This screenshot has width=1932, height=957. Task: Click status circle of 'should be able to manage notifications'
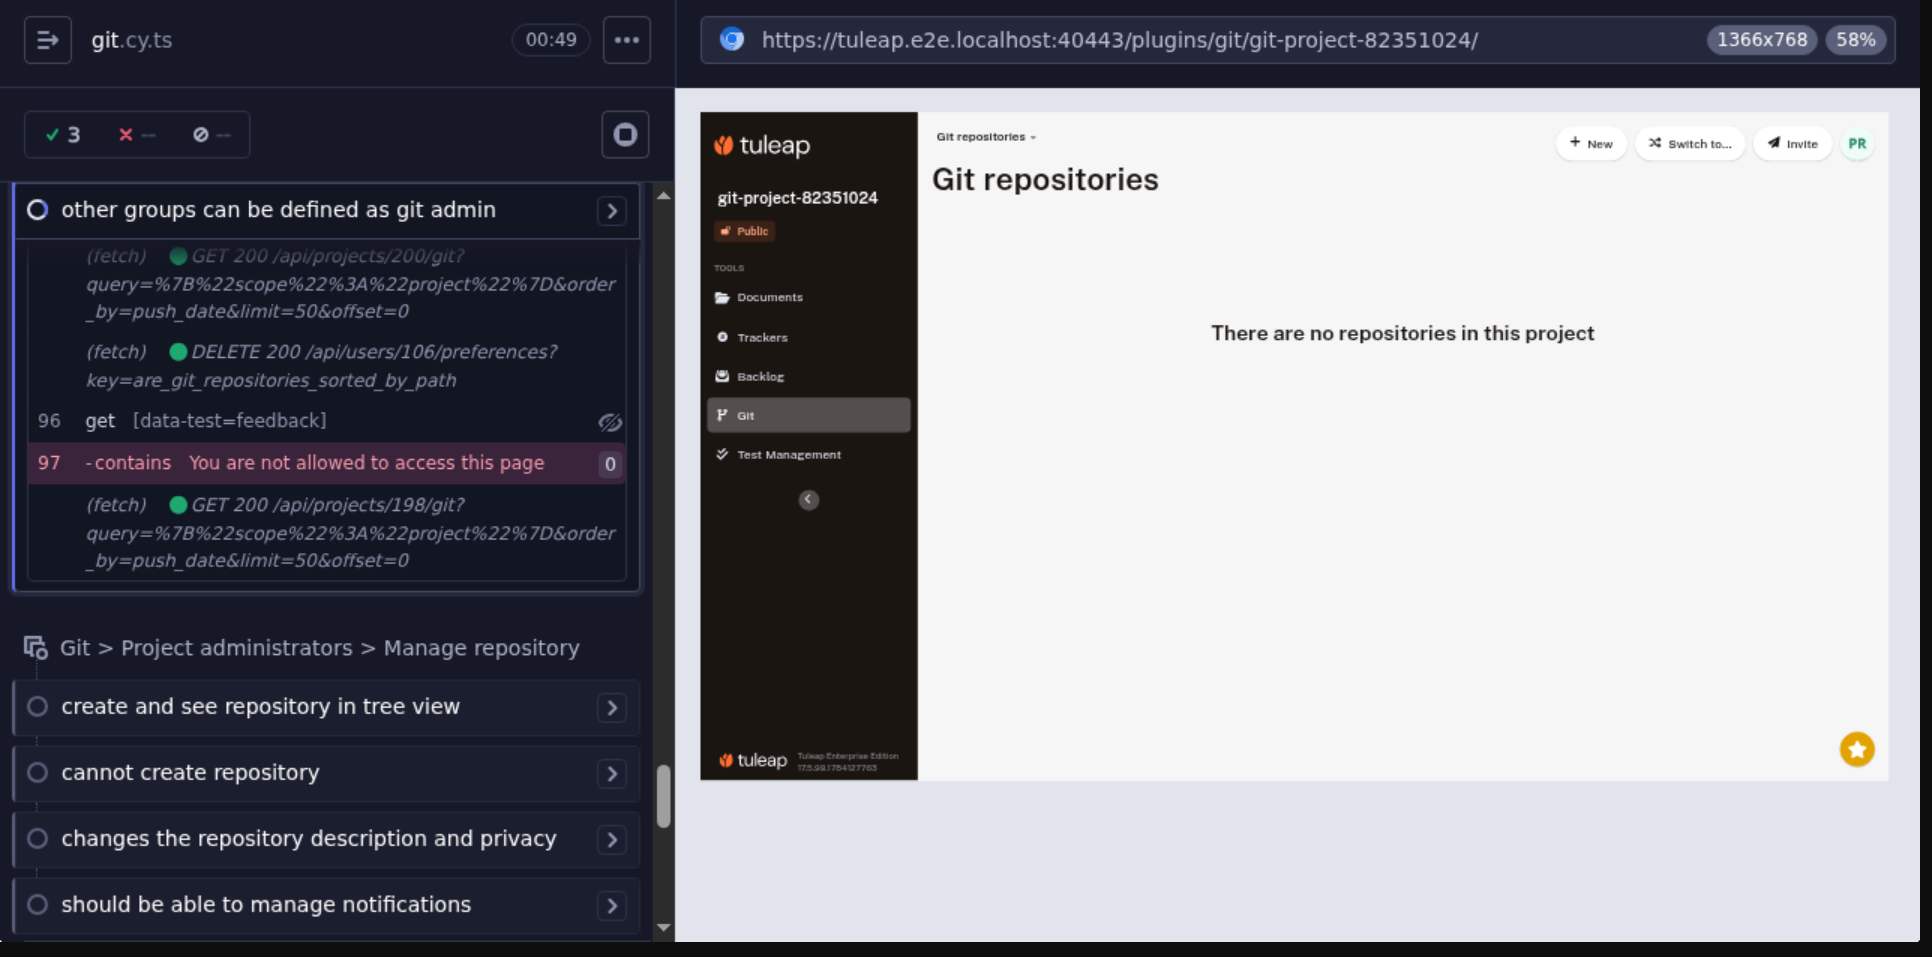38,904
